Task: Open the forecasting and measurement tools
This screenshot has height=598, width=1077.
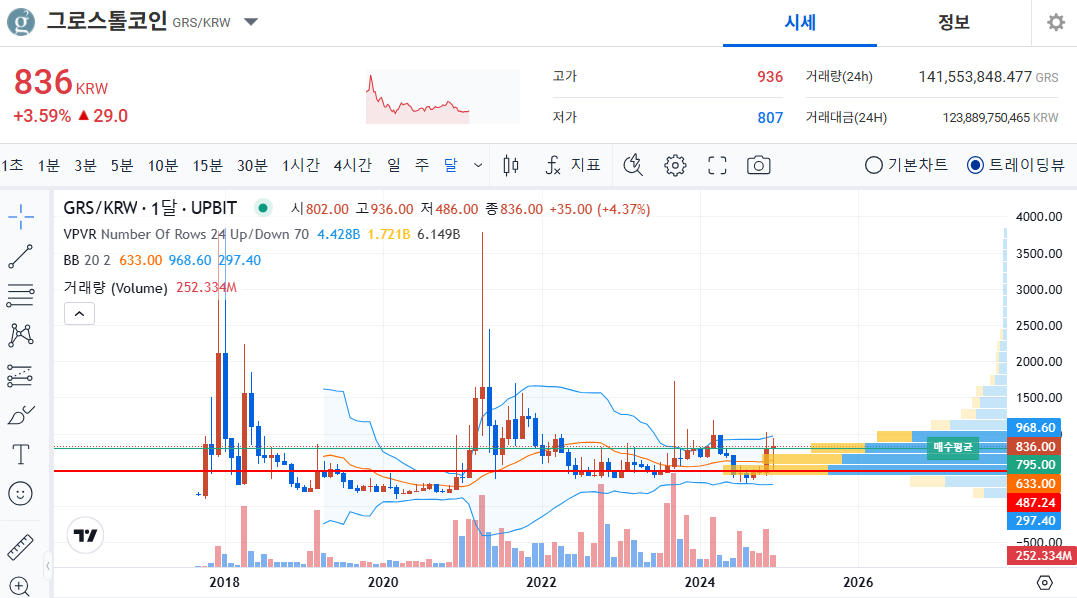Action: coord(21,376)
